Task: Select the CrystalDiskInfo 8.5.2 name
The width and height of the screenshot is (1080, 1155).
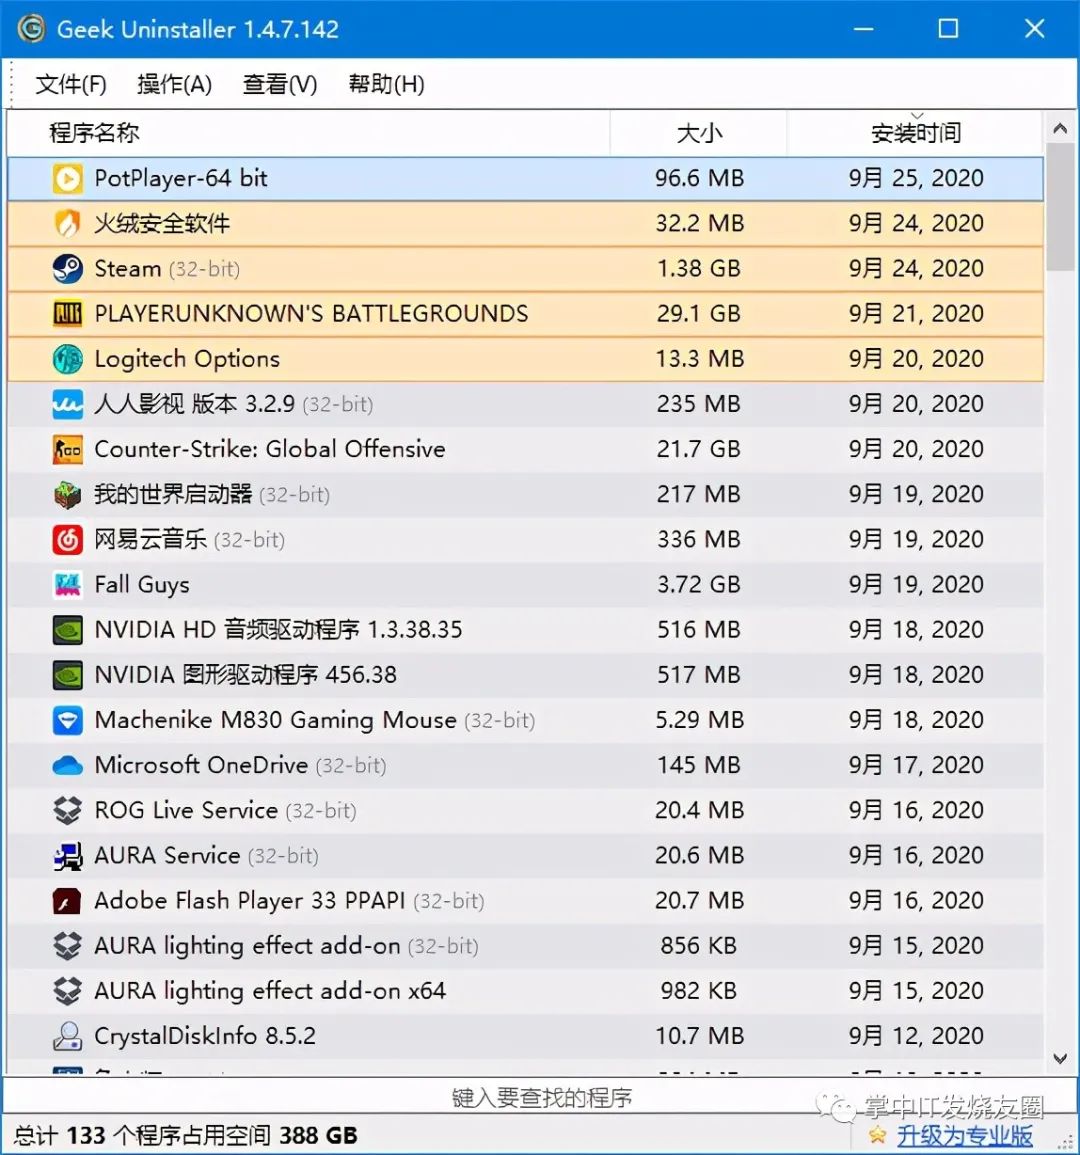Action: tap(206, 1036)
